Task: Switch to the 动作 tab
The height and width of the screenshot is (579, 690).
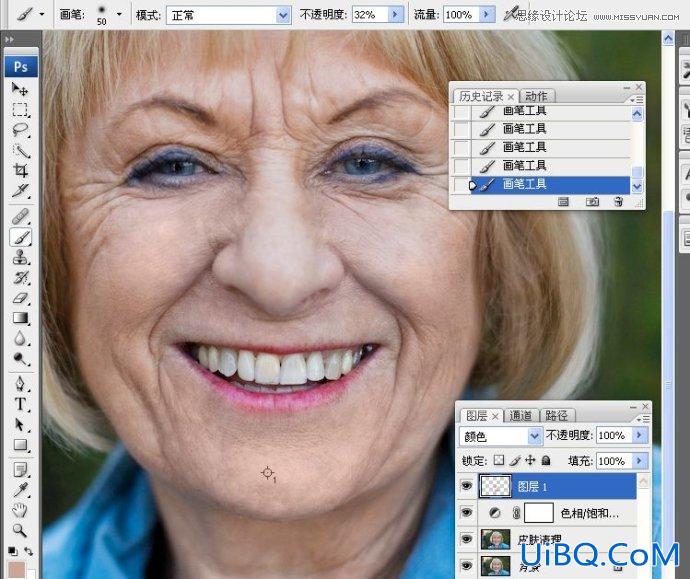Action: (x=536, y=96)
